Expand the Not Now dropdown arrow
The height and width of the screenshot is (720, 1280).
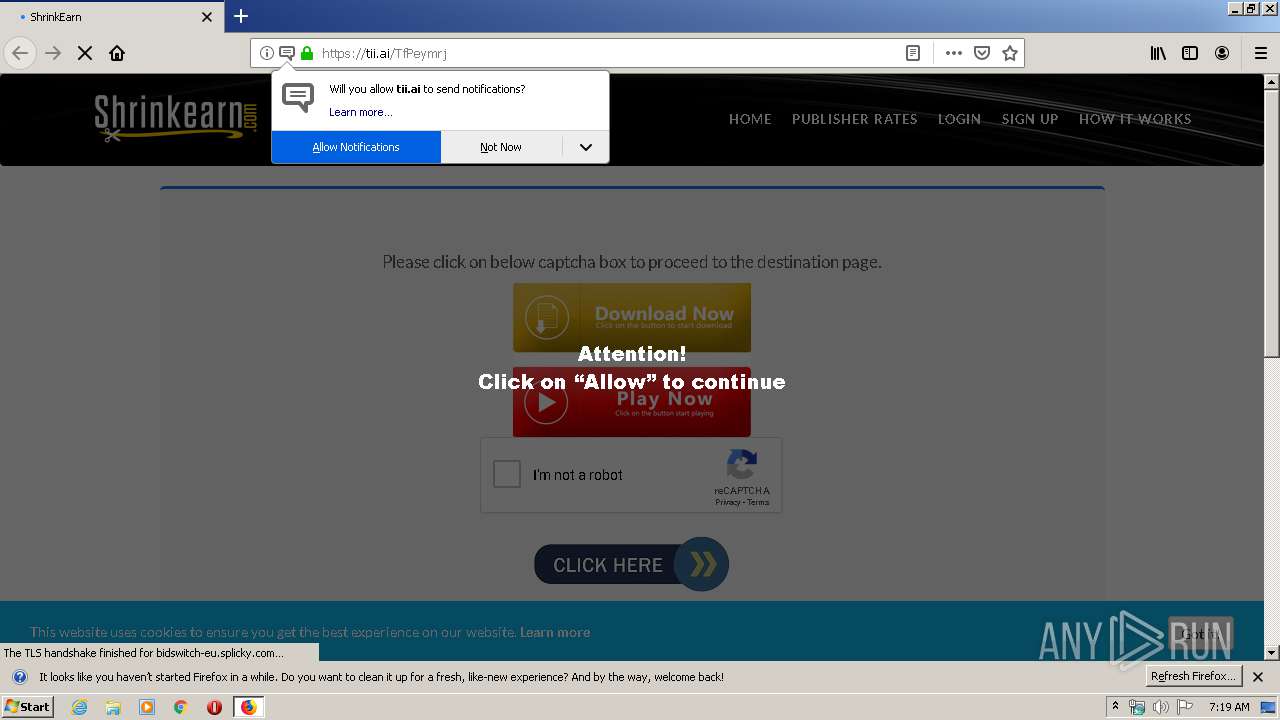coord(586,147)
